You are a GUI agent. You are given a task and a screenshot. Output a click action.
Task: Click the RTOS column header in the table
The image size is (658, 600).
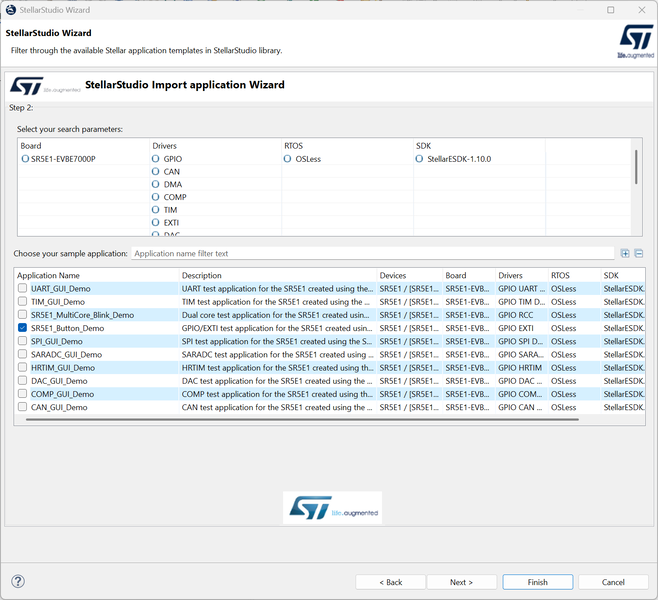574,275
